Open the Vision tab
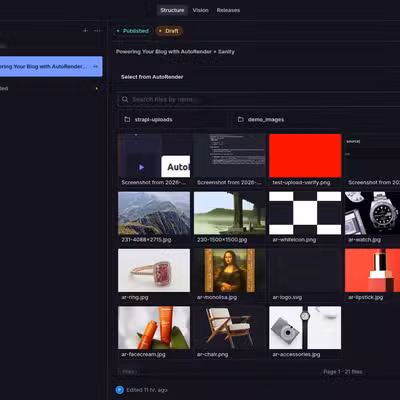 tap(201, 10)
